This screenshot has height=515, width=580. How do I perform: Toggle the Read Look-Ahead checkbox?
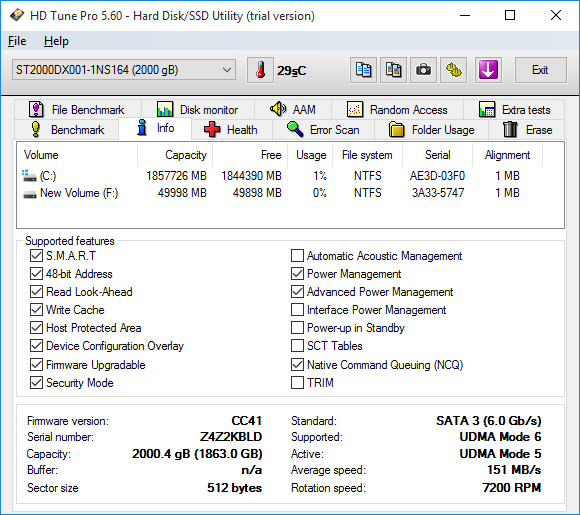pyautogui.click(x=36, y=292)
